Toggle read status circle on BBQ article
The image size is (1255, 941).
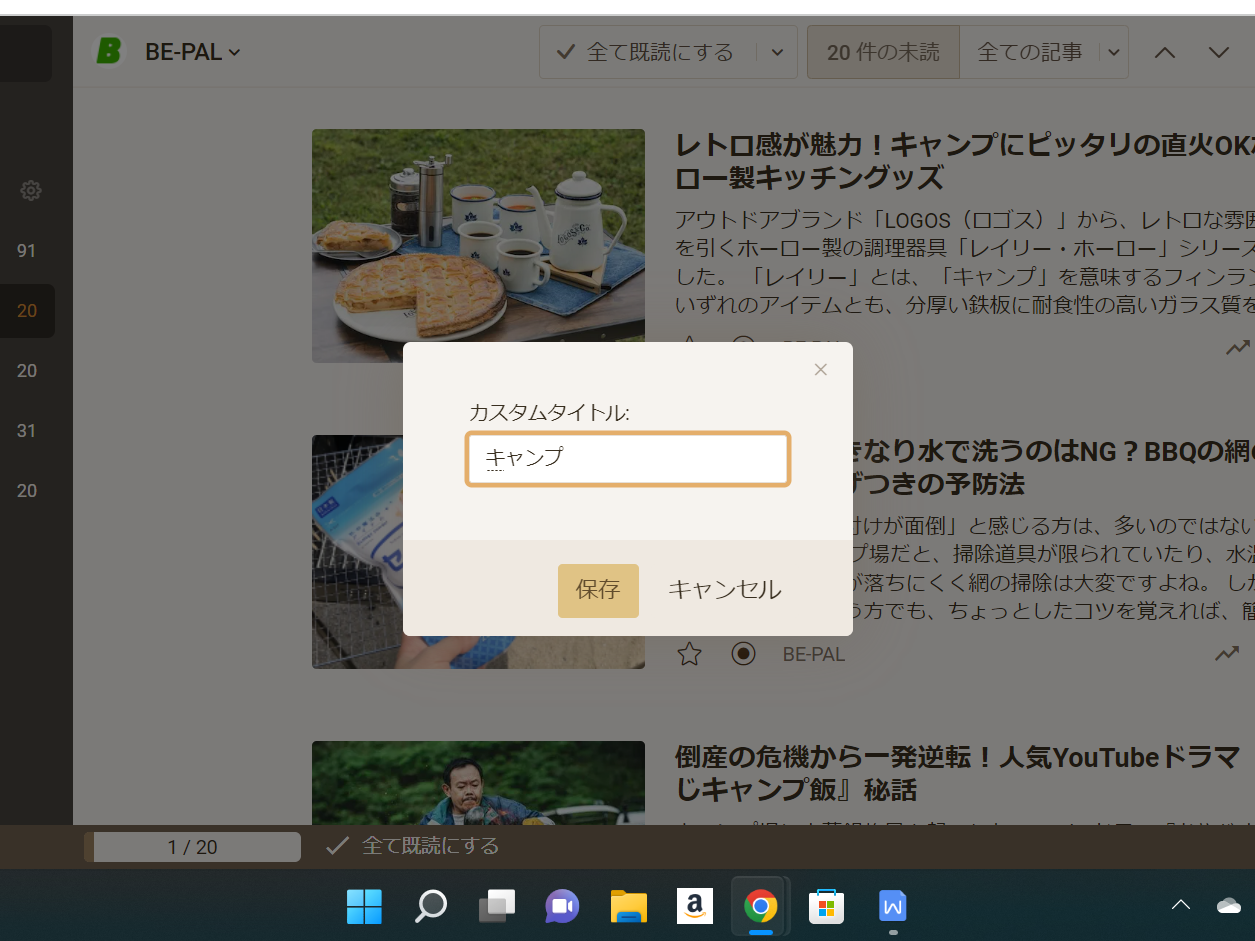(x=743, y=654)
